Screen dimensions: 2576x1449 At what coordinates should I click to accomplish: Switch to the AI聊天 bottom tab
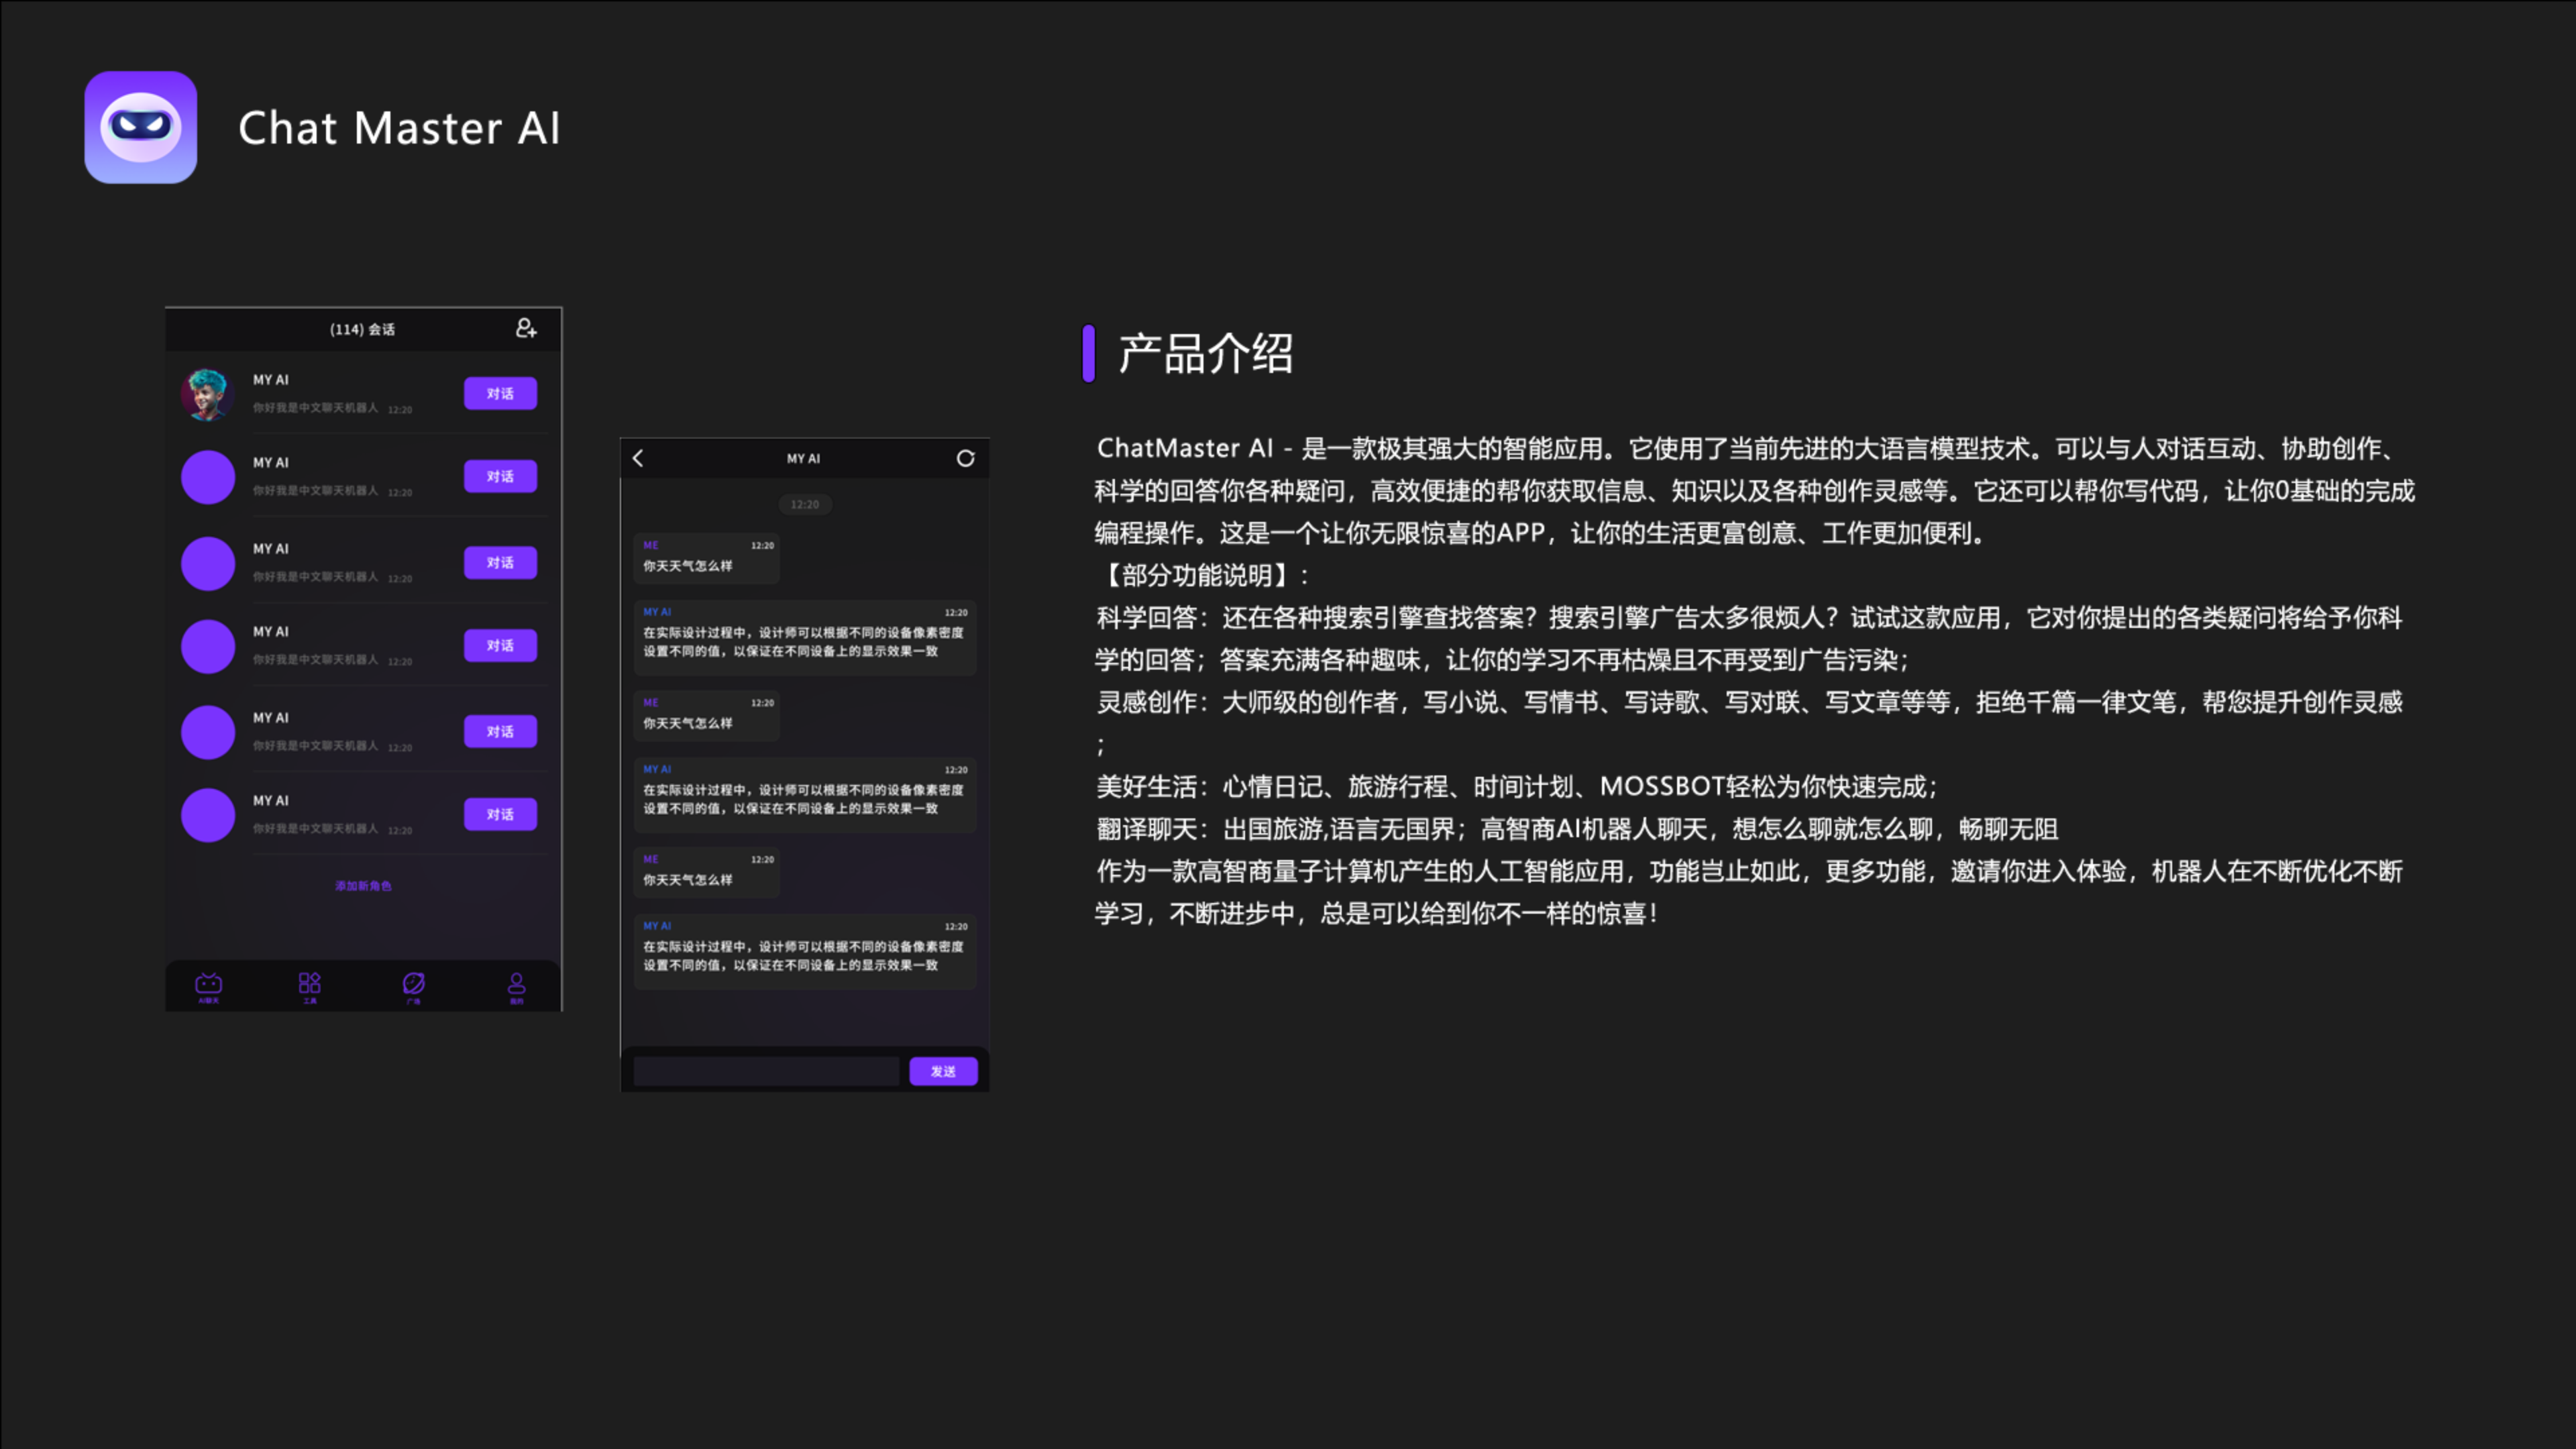click(209, 987)
